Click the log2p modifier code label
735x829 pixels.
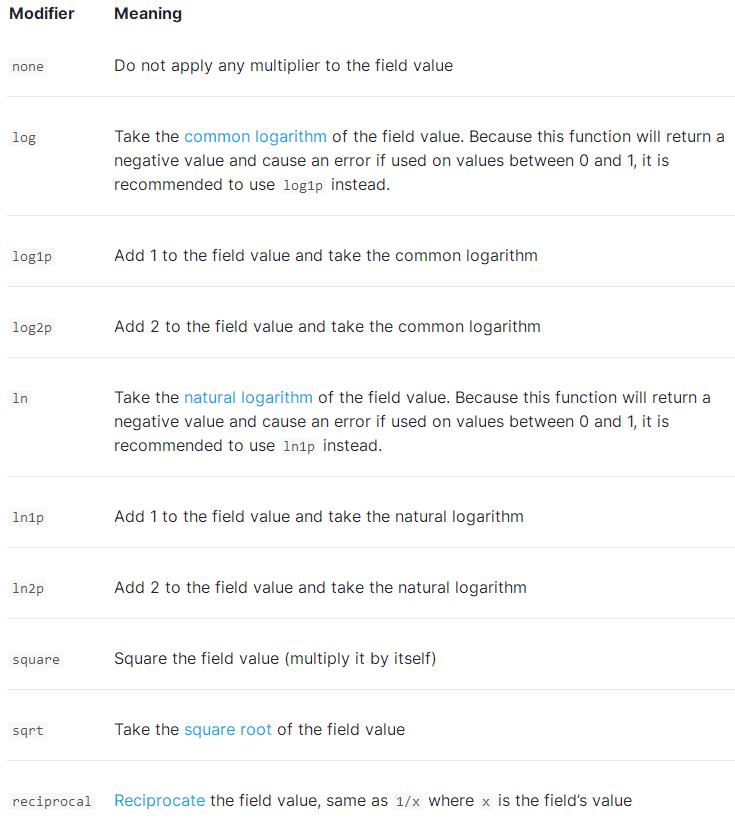pos(32,327)
